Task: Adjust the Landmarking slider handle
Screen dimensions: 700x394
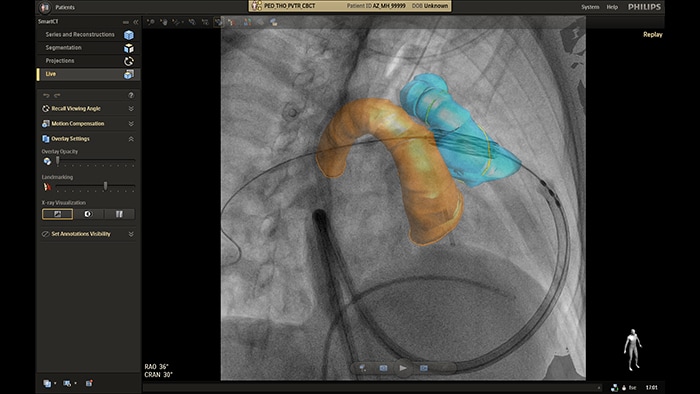Action: (x=105, y=186)
